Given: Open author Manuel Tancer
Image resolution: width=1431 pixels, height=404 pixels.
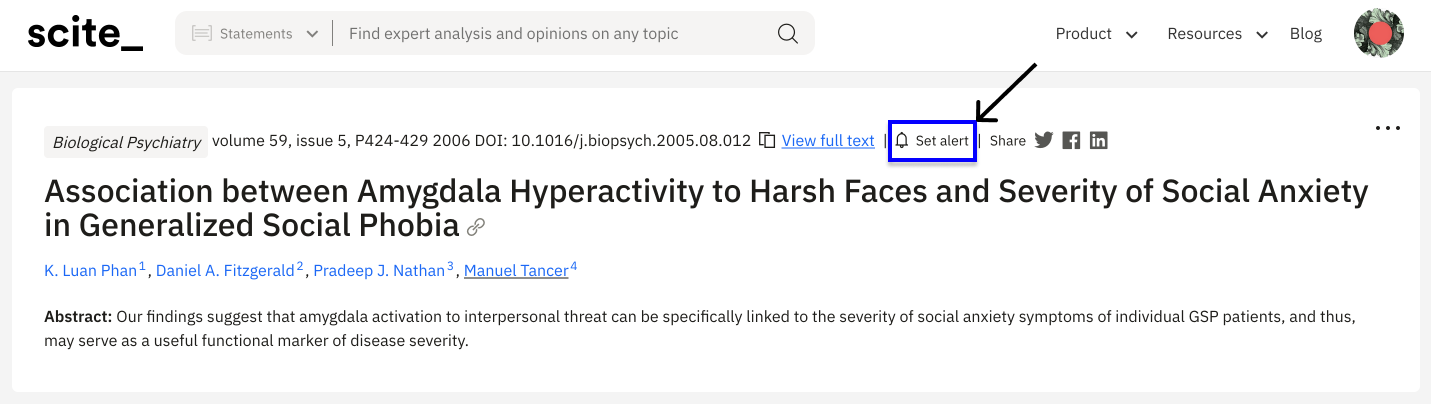Looking at the screenshot, I should (516, 271).
